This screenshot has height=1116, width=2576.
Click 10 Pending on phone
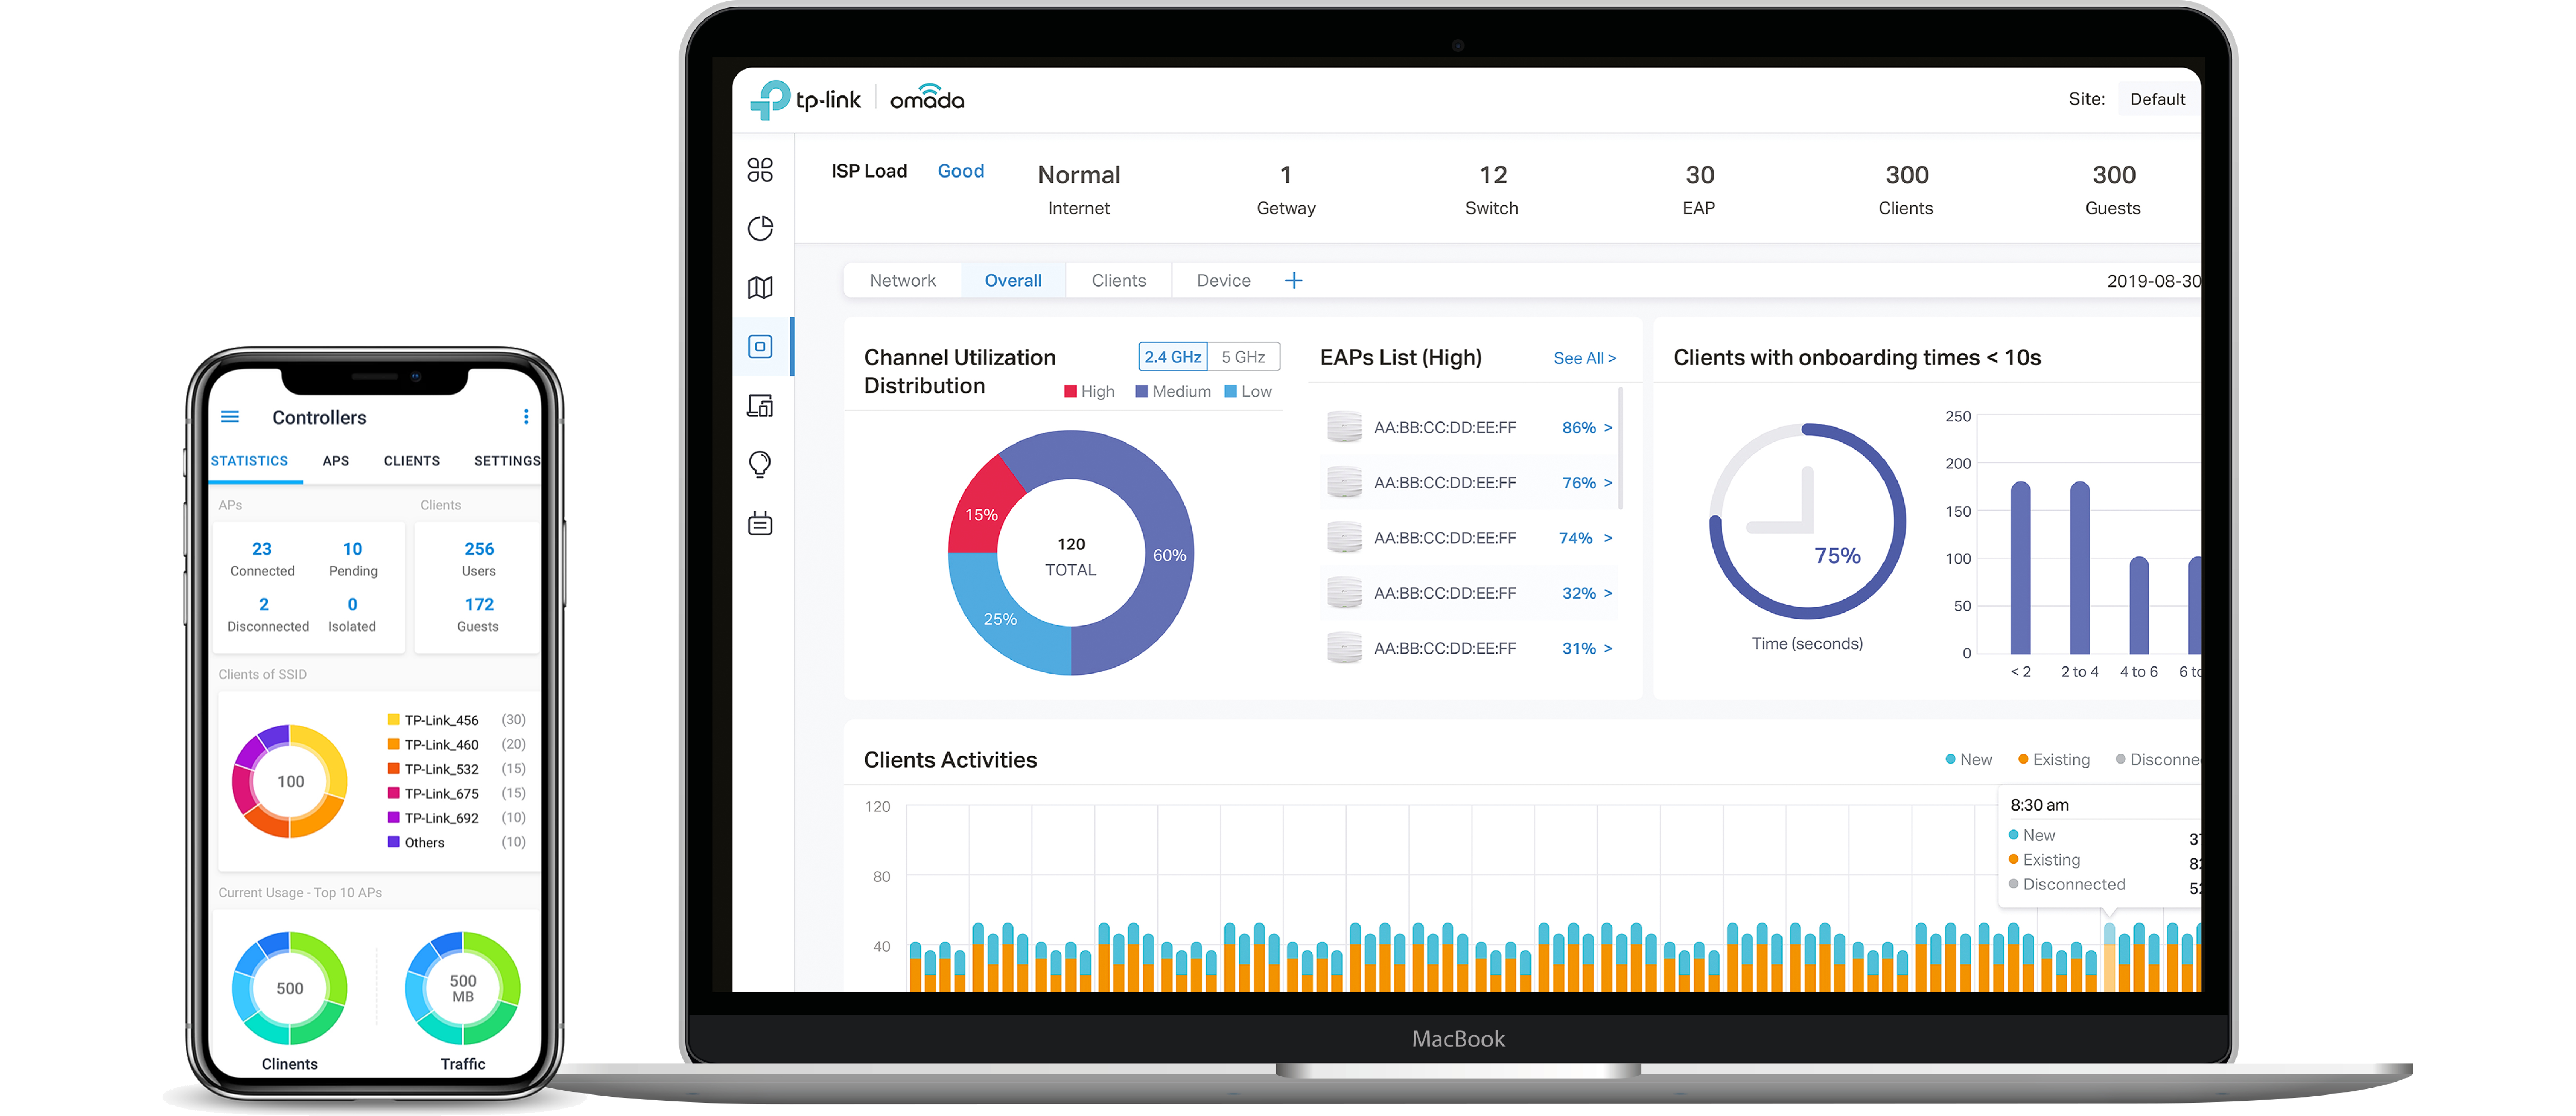click(x=353, y=559)
